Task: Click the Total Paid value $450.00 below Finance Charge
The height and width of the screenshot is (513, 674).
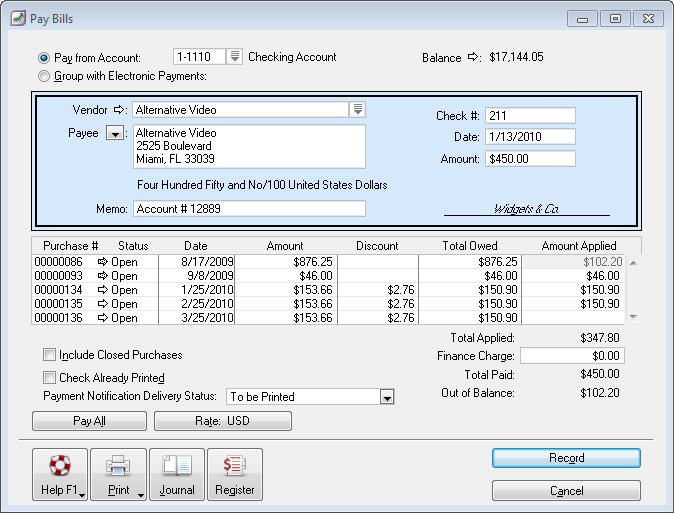Action: (600, 374)
